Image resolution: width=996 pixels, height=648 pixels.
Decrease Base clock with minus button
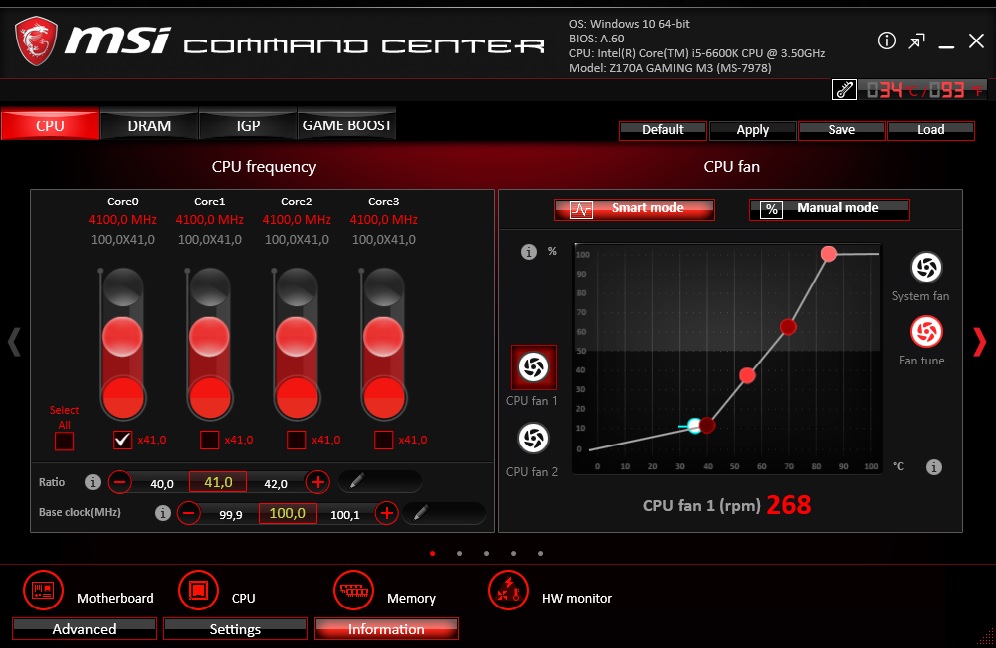click(189, 513)
